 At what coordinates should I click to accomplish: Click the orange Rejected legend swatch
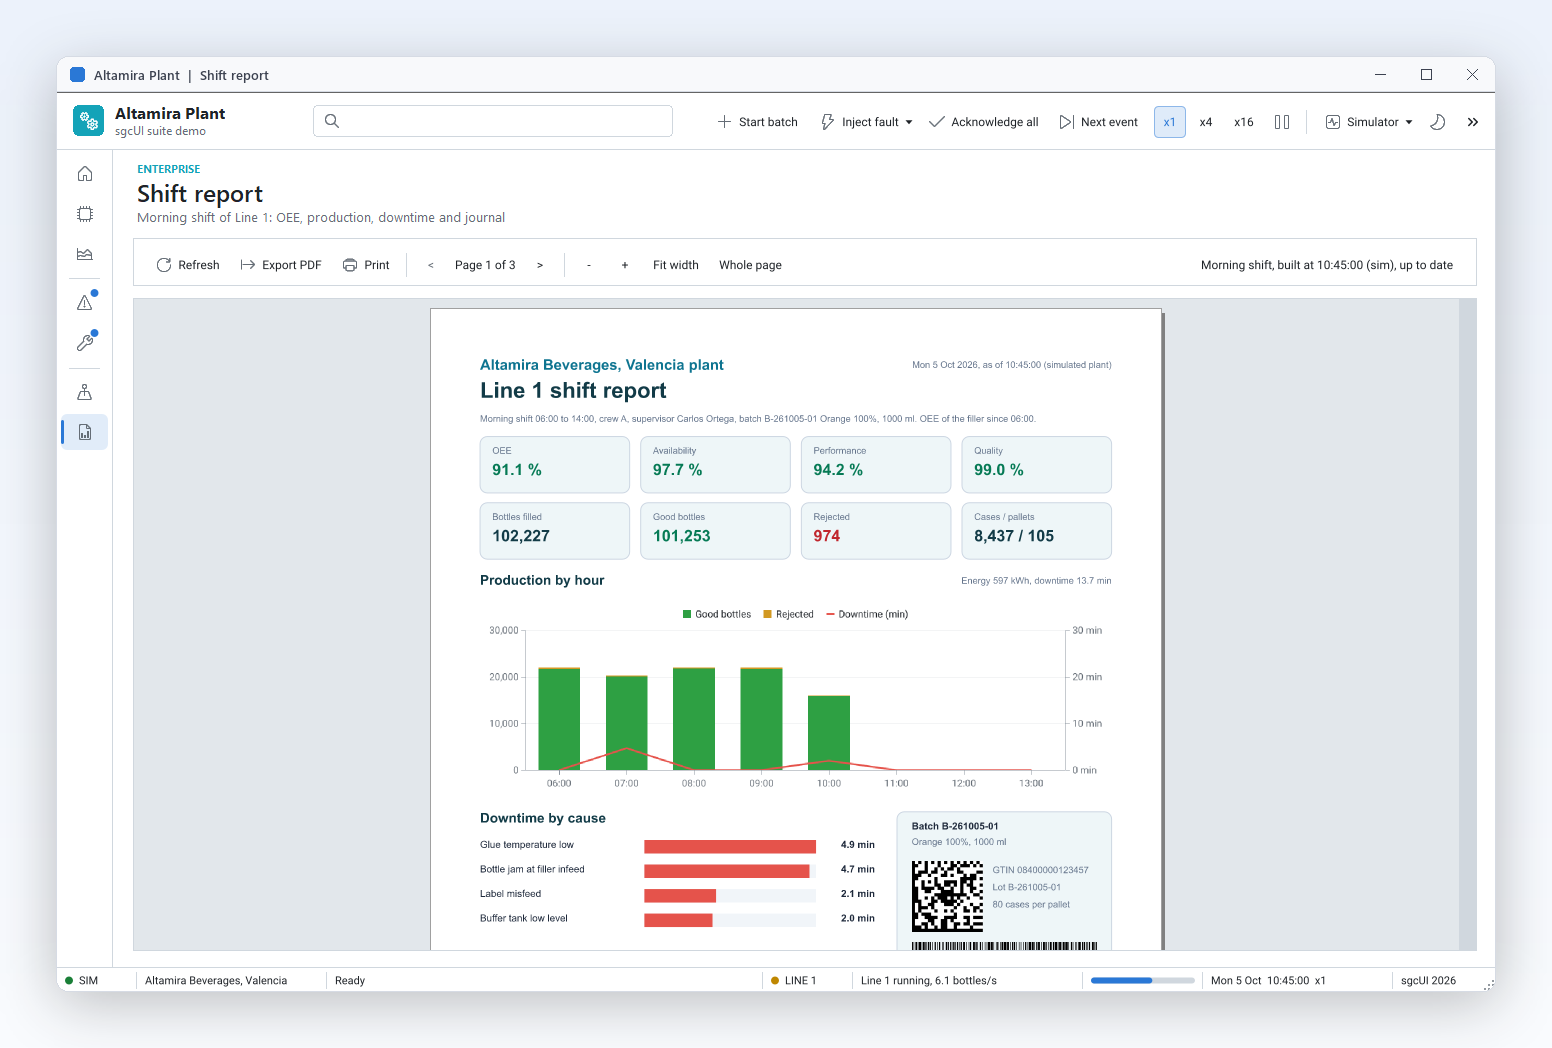(768, 614)
